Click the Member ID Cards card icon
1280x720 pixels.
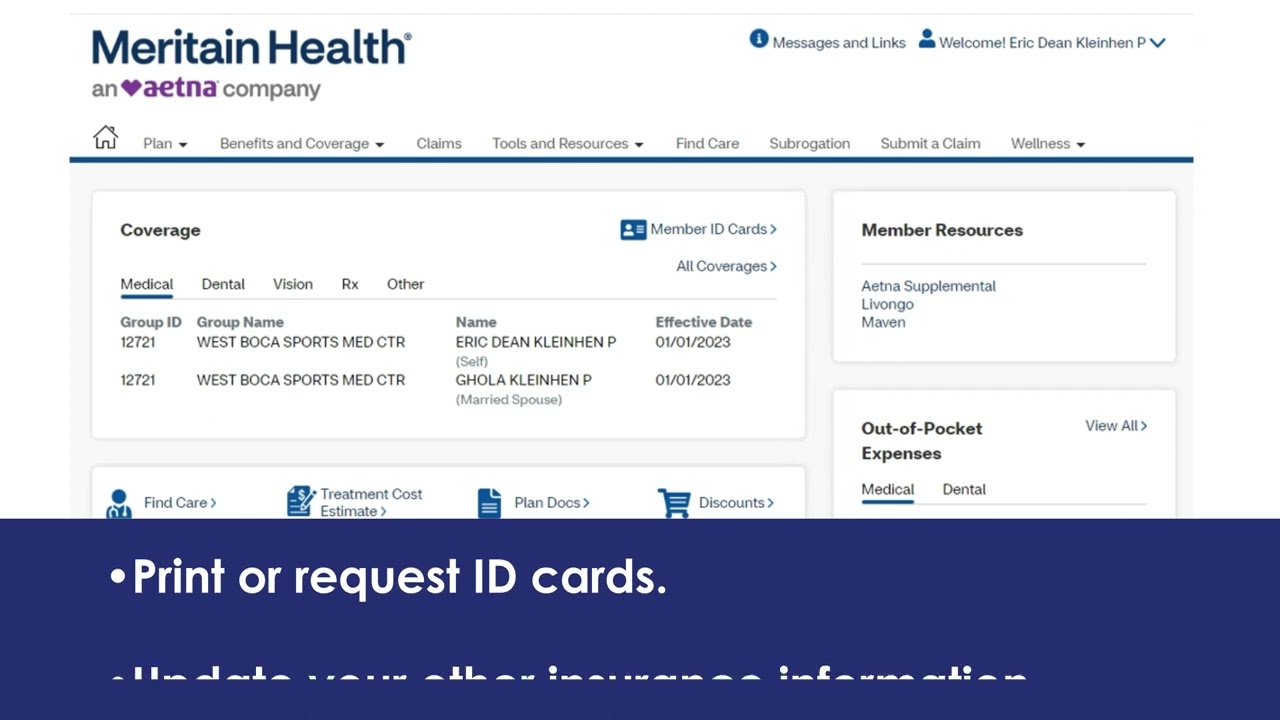click(x=633, y=230)
